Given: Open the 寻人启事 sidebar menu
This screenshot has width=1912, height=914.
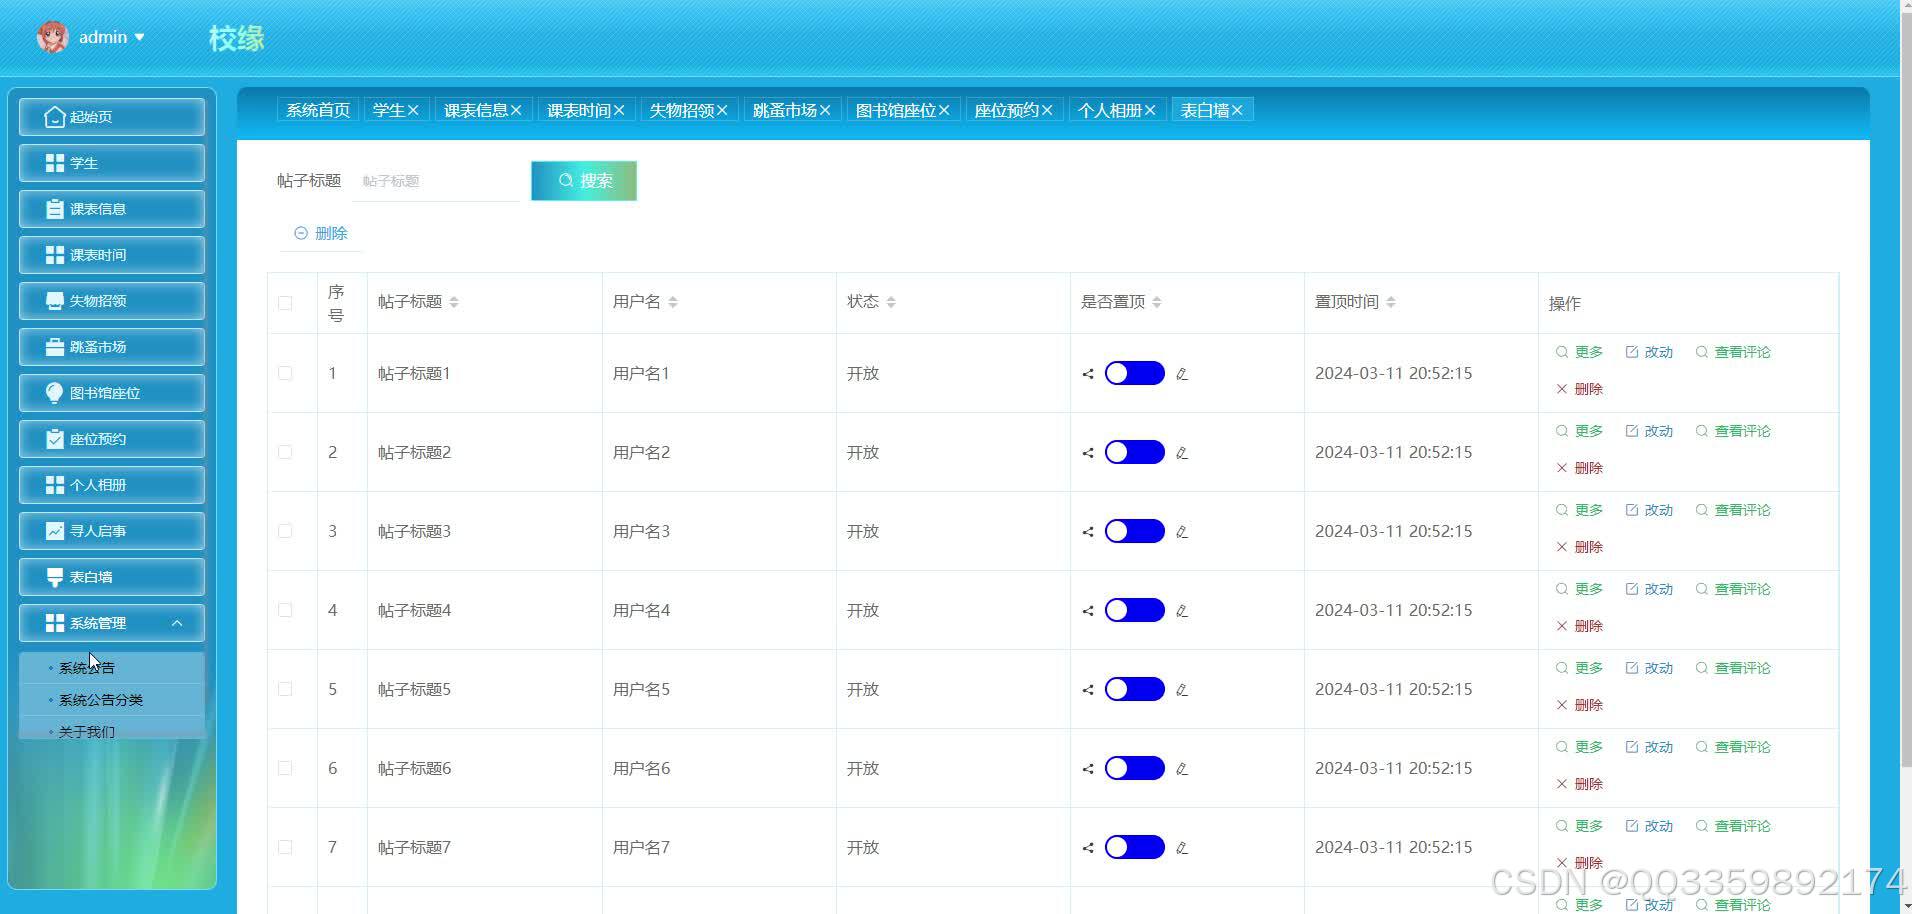Looking at the screenshot, I should (x=112, y=531).
